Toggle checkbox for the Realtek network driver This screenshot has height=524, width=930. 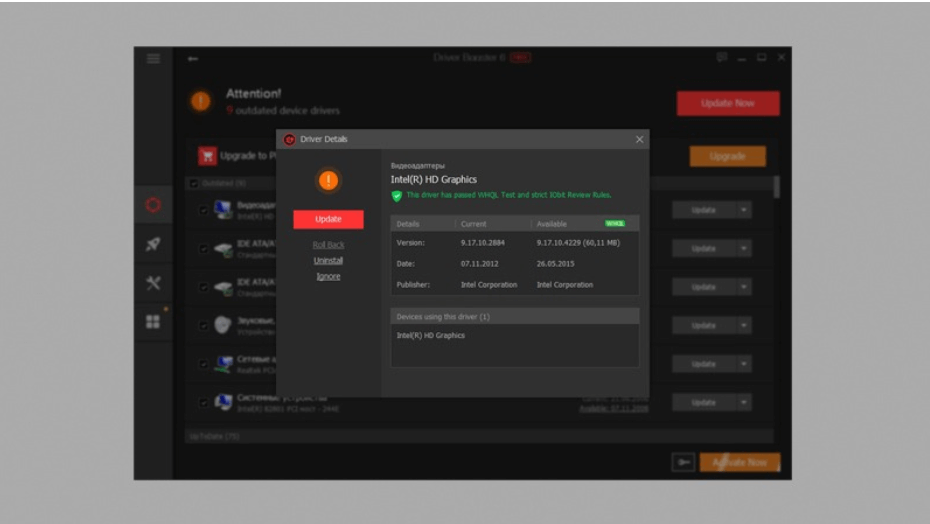click(x=204, y=364)
